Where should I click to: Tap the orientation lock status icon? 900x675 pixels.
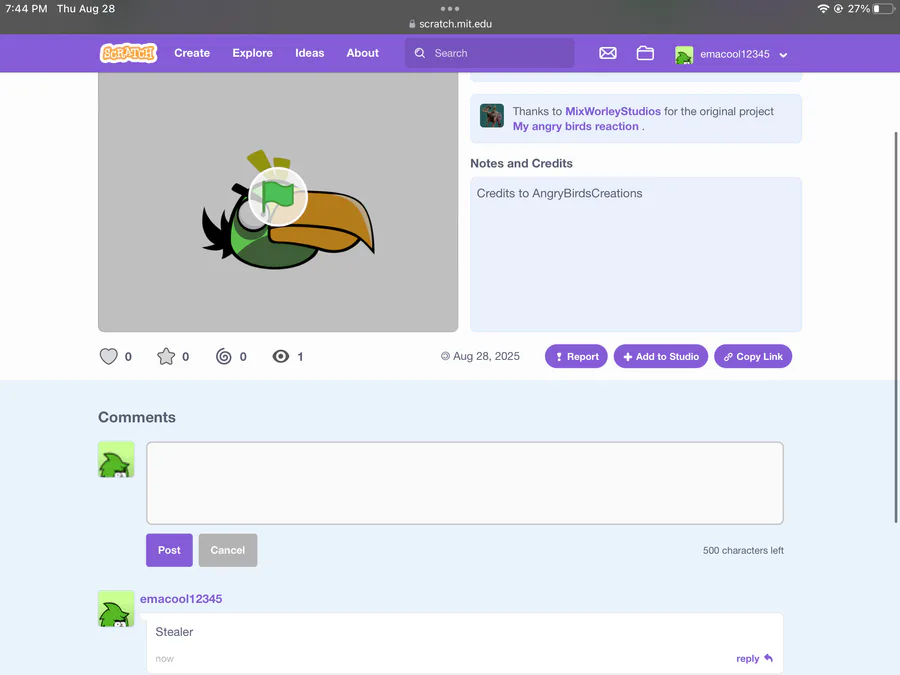click(838, 9)
